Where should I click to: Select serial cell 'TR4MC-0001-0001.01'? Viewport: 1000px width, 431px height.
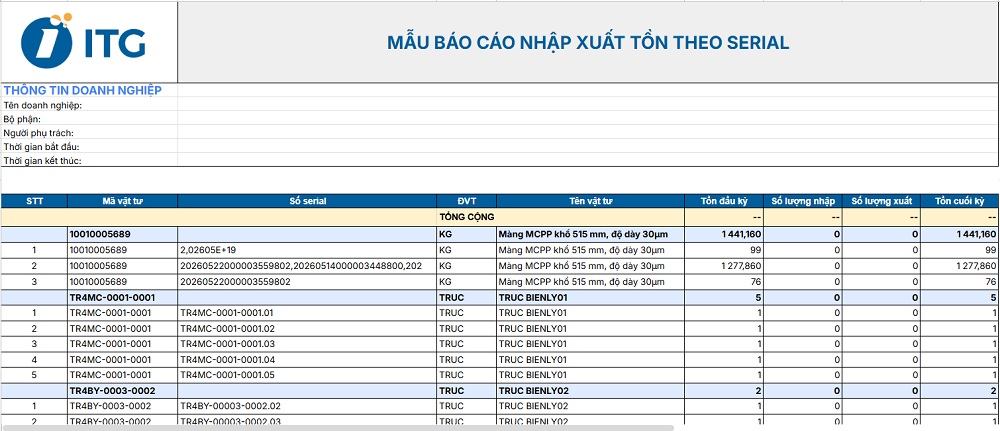coord(307,312)
